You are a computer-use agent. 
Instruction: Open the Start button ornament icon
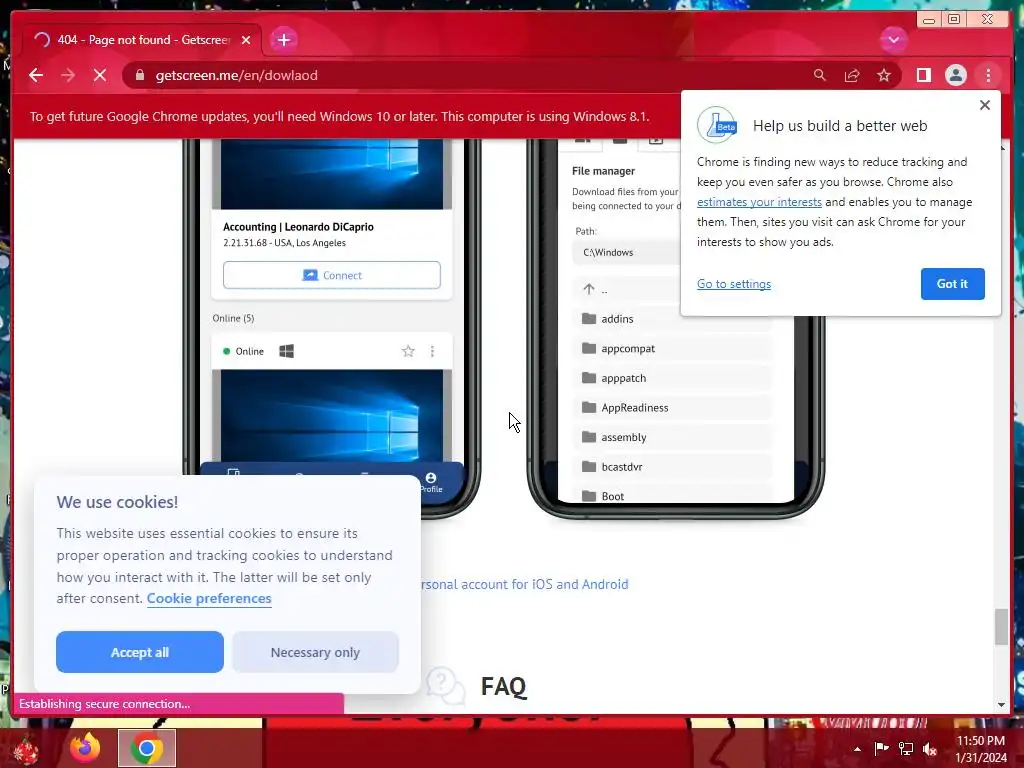tap(26, 749)
